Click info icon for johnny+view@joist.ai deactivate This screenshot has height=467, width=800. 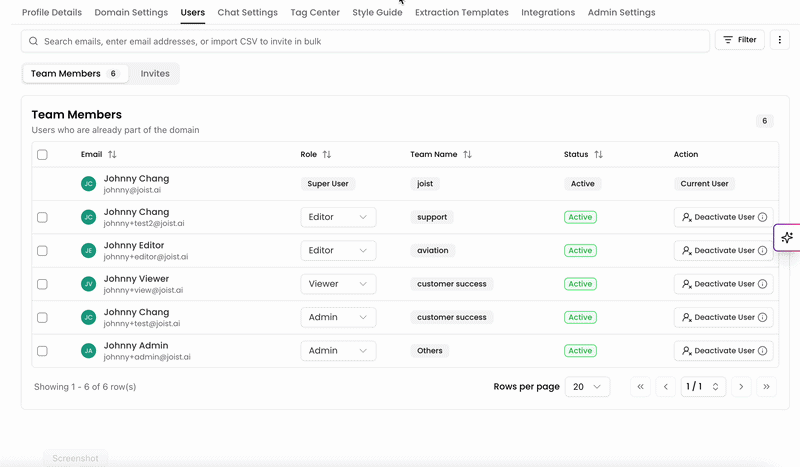[762, 284]
